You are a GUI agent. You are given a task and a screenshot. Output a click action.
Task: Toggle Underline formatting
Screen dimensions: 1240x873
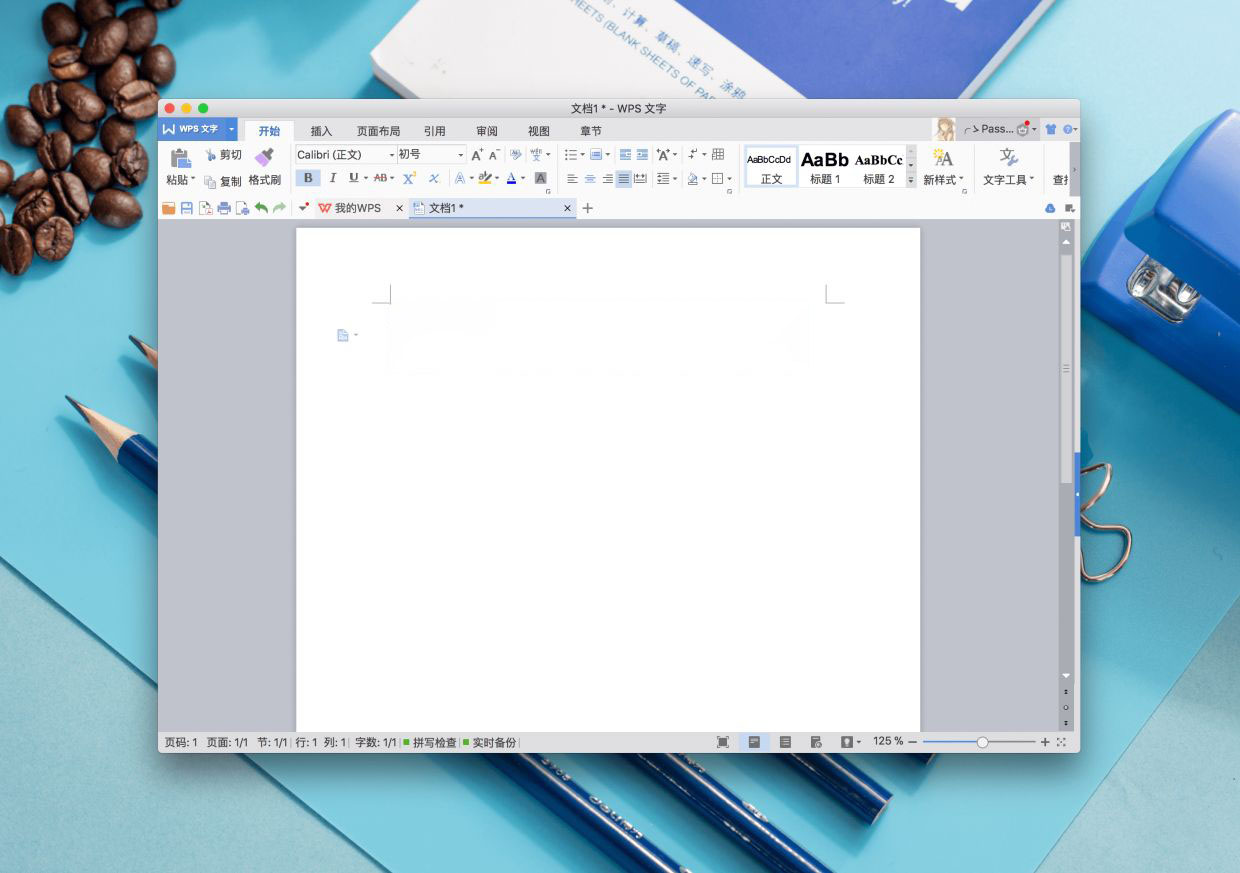[x=353, y=178]
